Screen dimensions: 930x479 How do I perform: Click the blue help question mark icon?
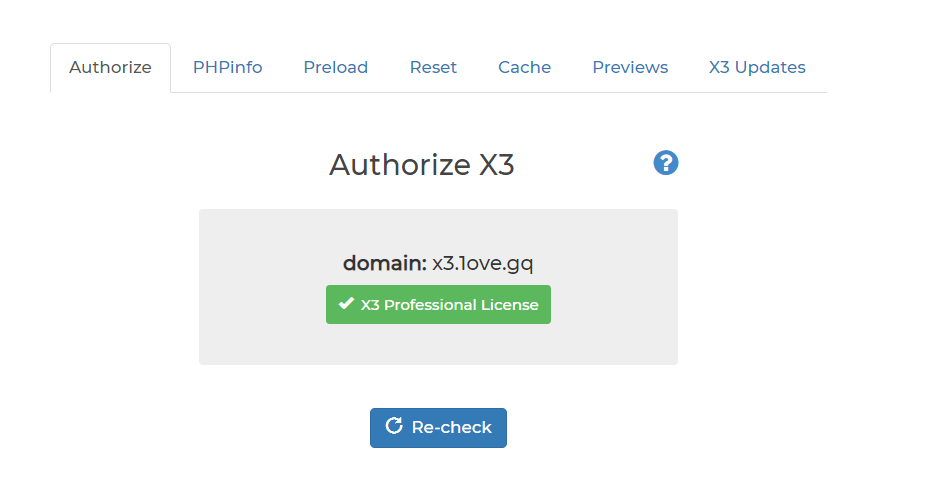tap(666, 163)
